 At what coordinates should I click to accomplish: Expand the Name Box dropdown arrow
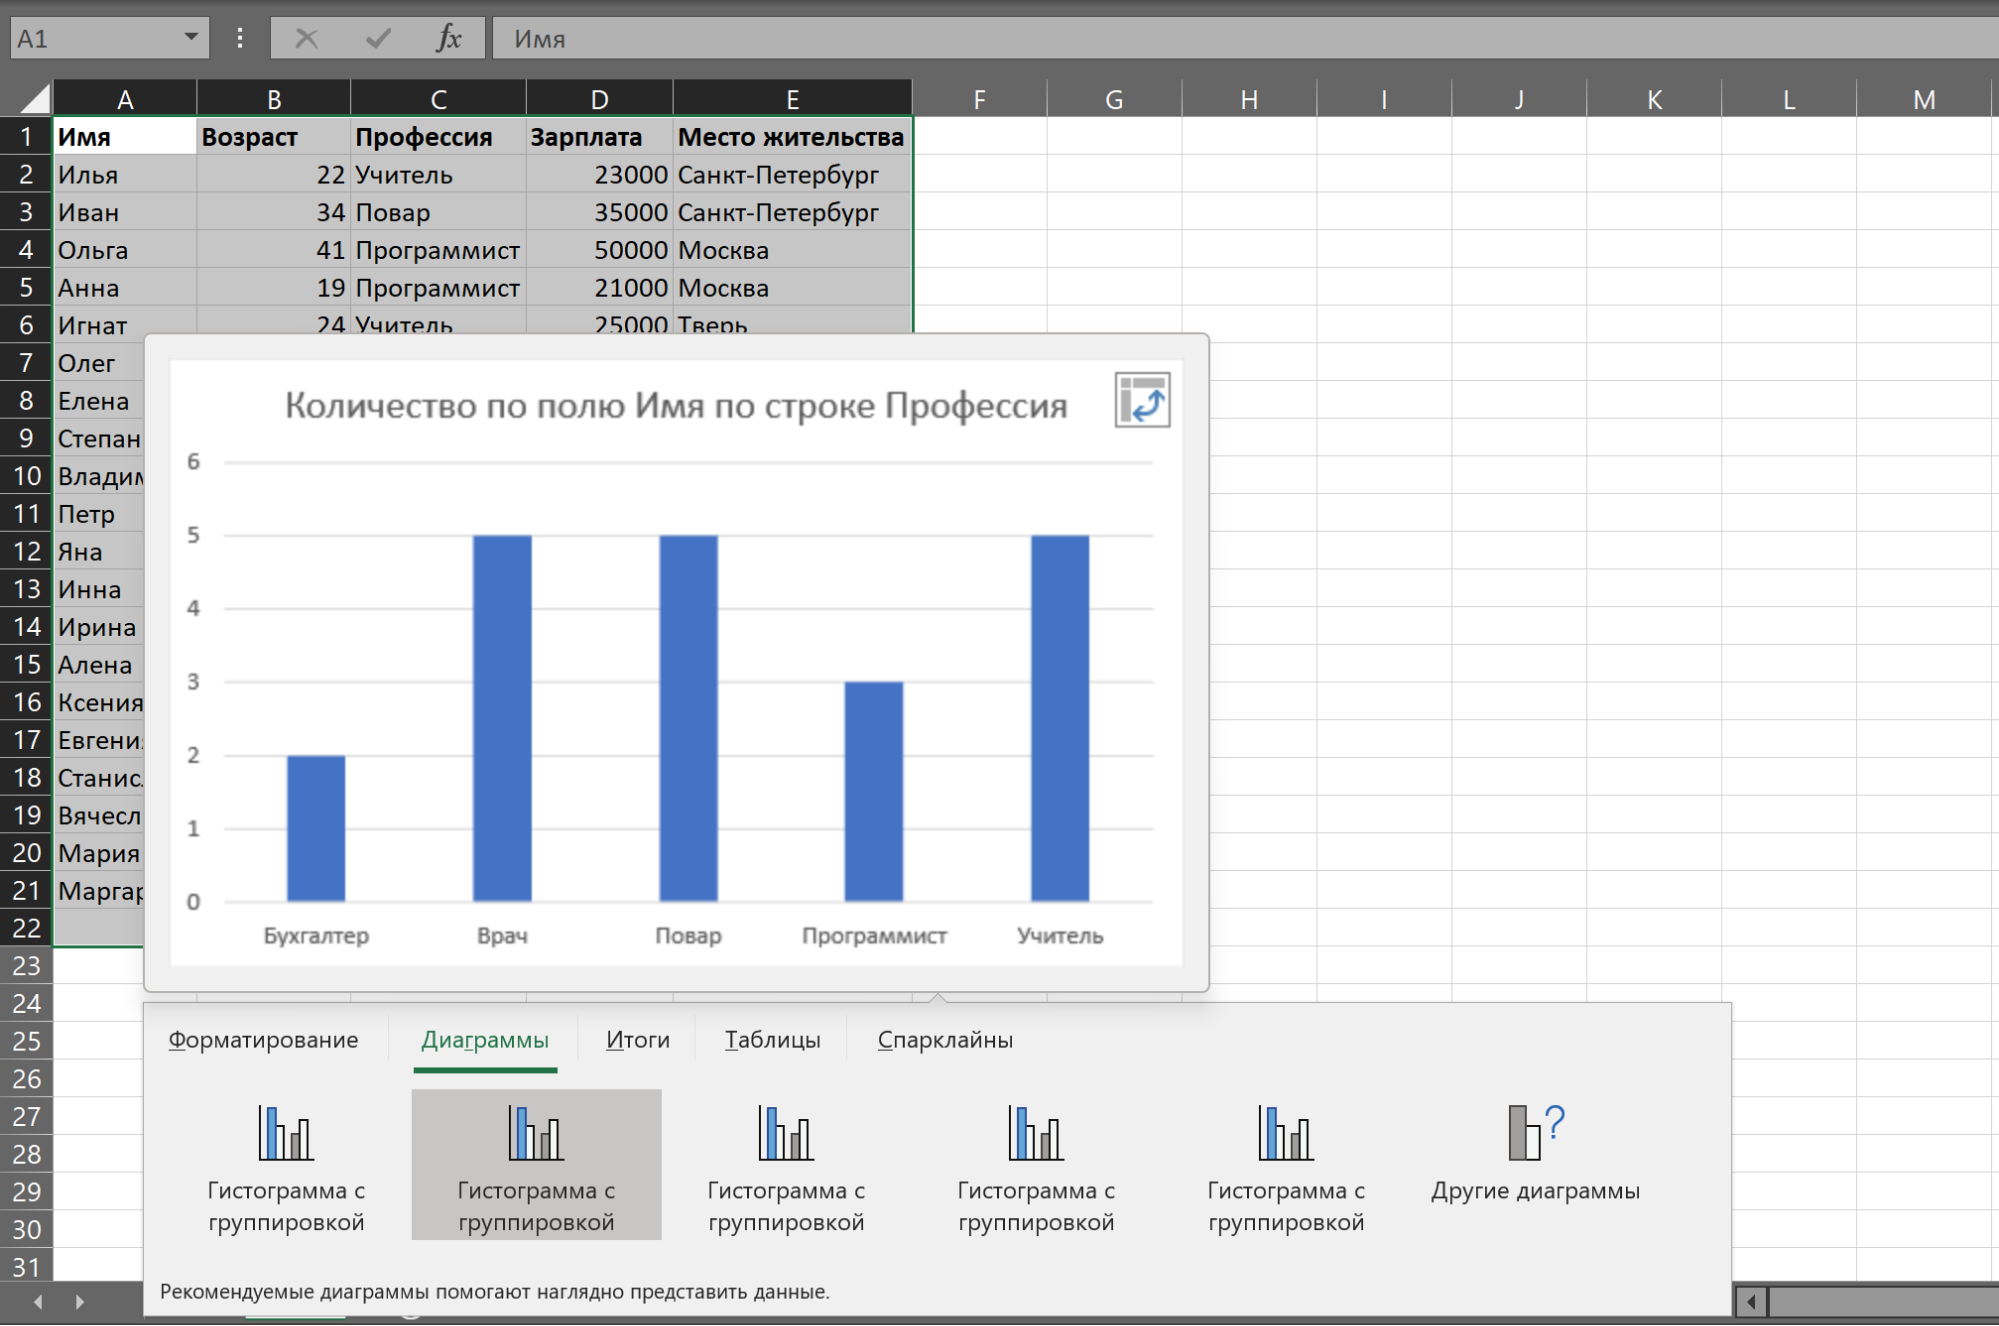pos(190,38)
